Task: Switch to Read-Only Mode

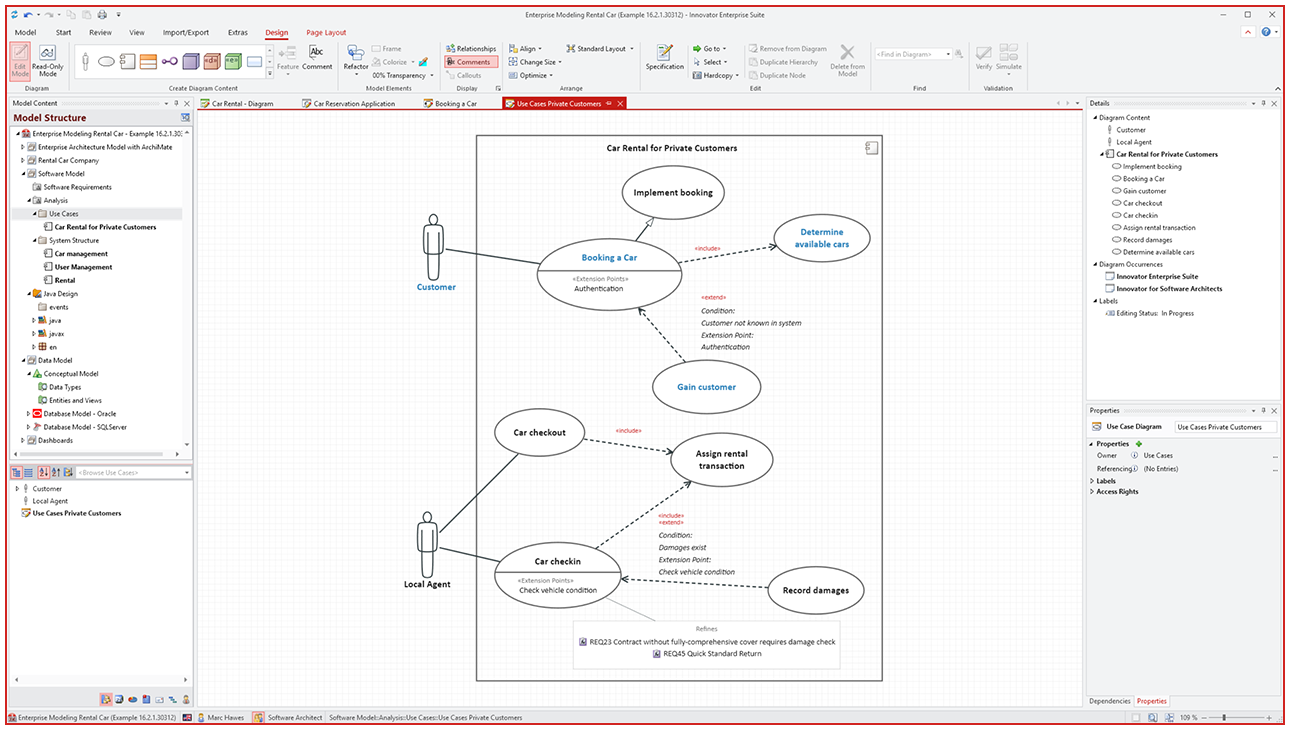Action: [x=47, y=60]
